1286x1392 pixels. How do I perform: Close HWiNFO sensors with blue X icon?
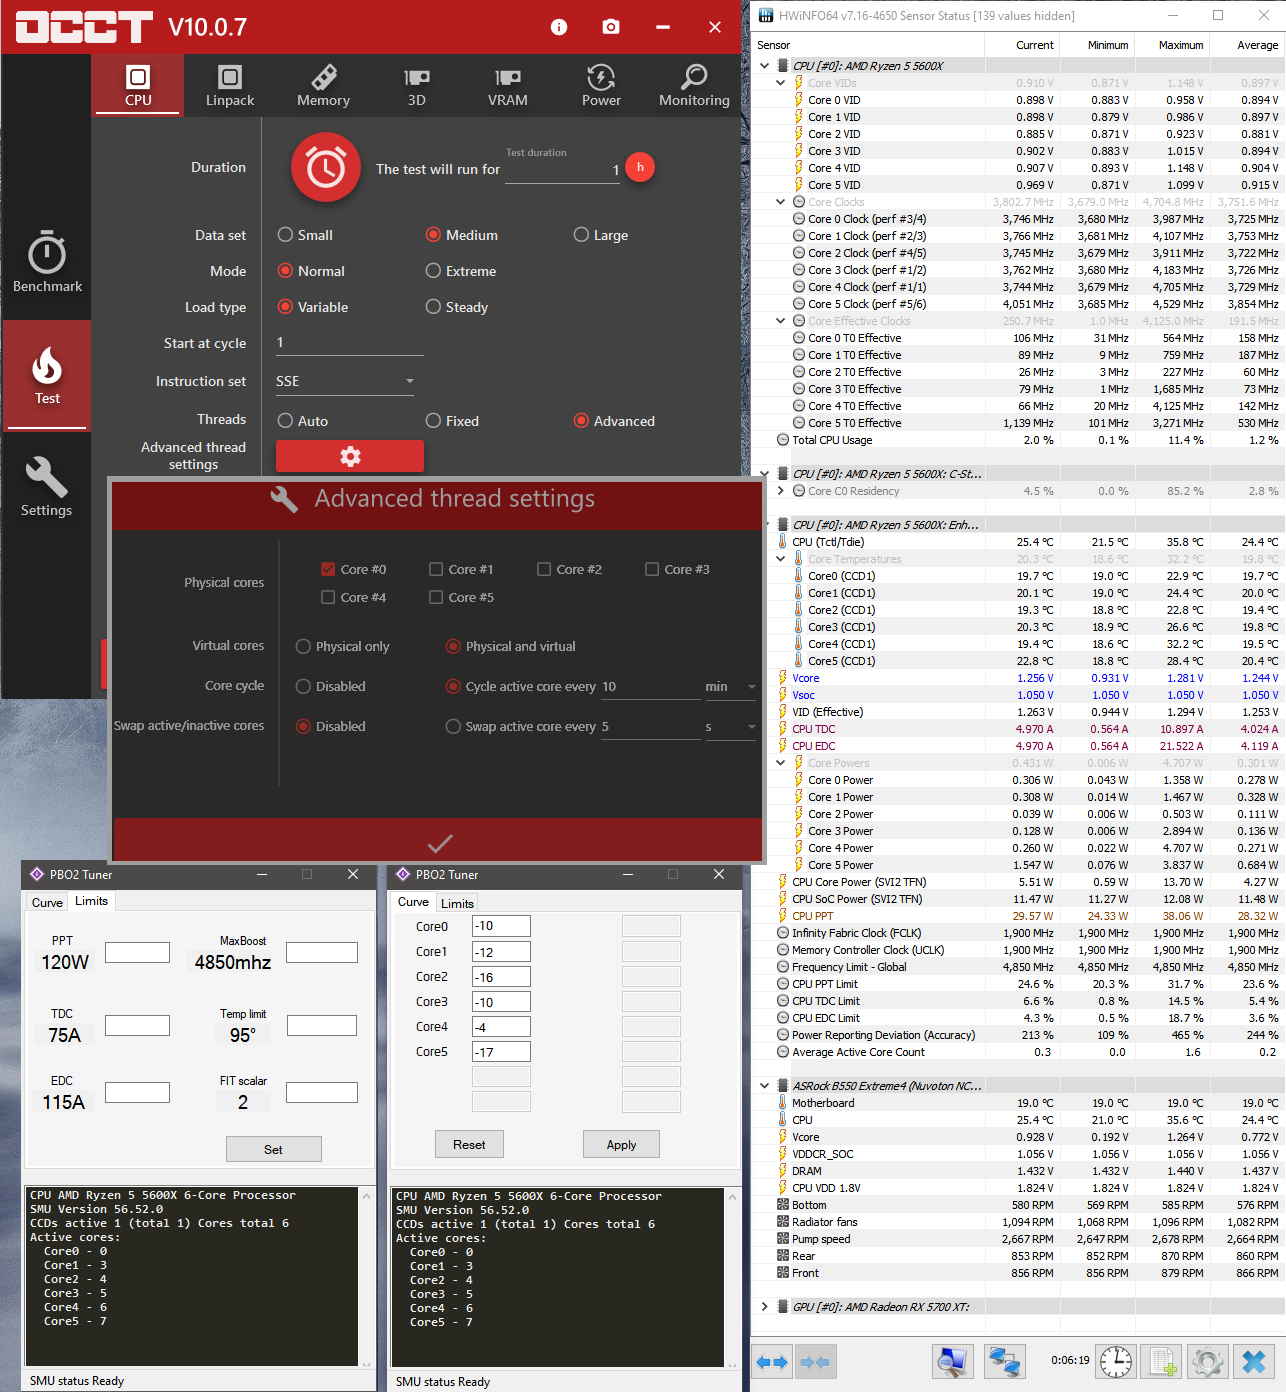[1254, 1361]
